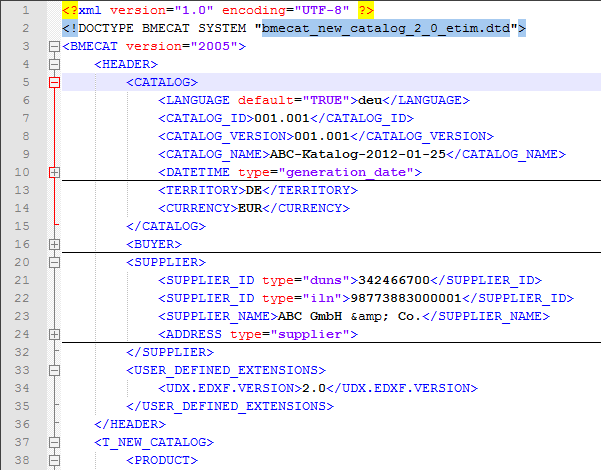This screenshot has height=470, width=601.
Task: Click line number 1 in margin
Action: pyautogui.click(x=25, y=10)
